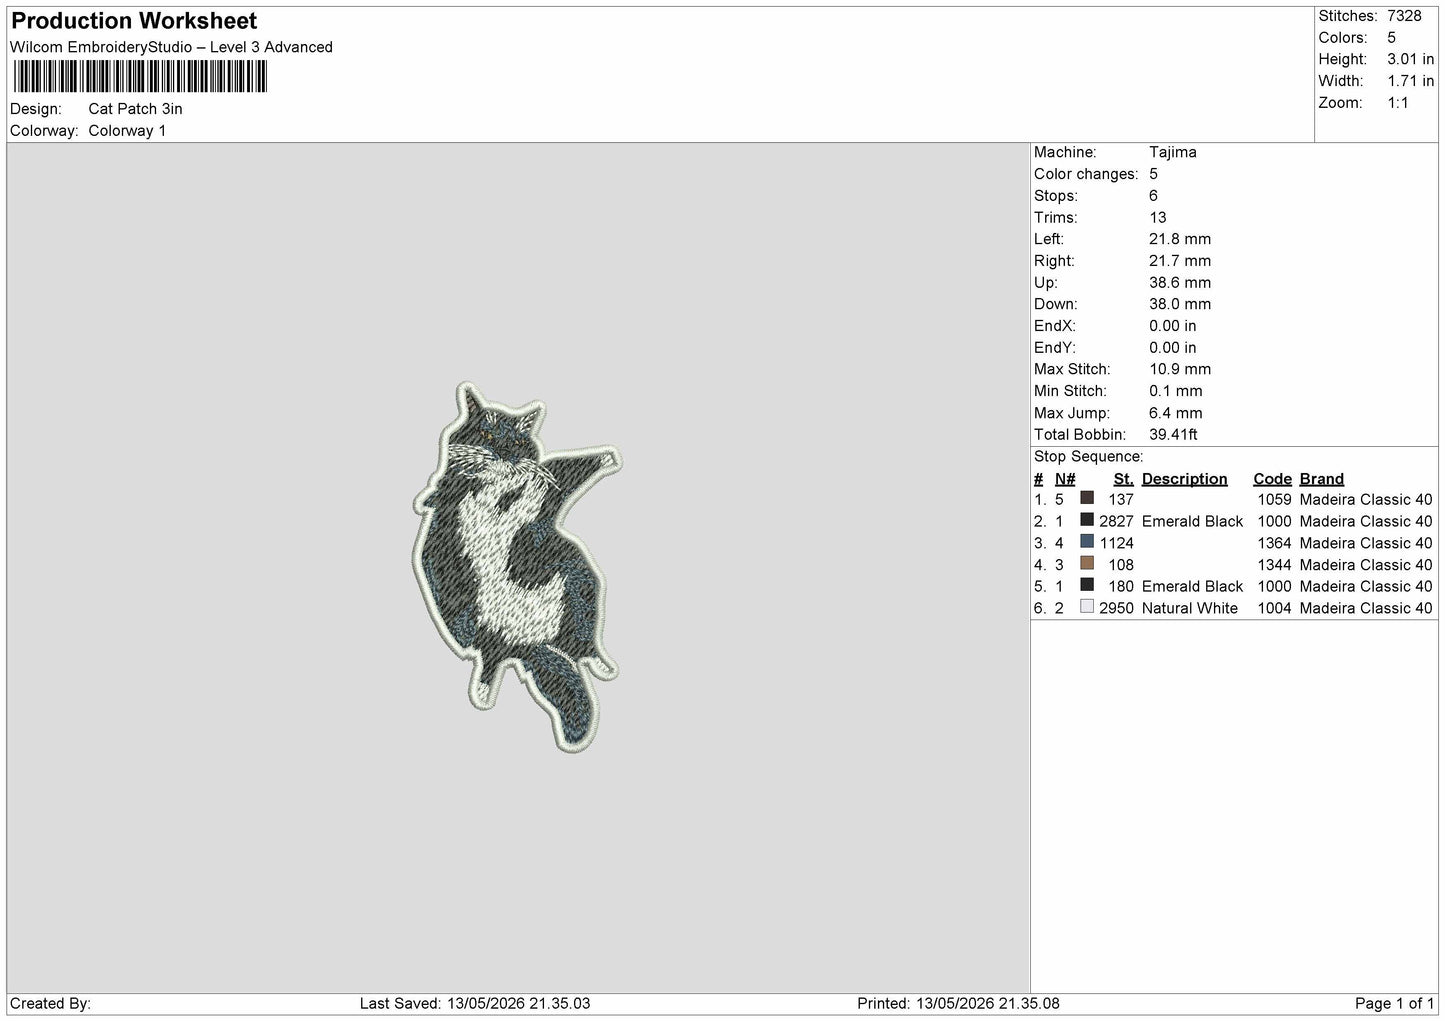
Task: Click the 'Created By:' label
Action: 51,1003
